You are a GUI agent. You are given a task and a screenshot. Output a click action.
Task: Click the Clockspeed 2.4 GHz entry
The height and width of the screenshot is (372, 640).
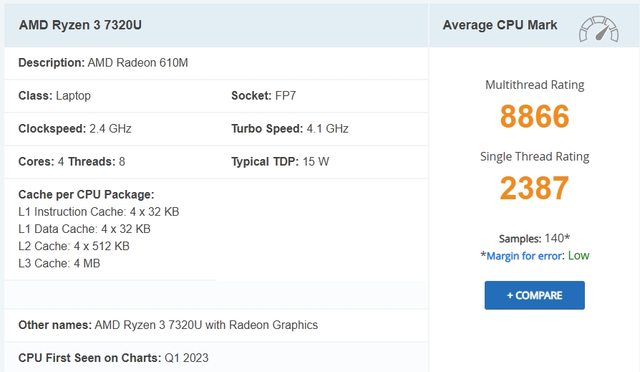[75, 129]
